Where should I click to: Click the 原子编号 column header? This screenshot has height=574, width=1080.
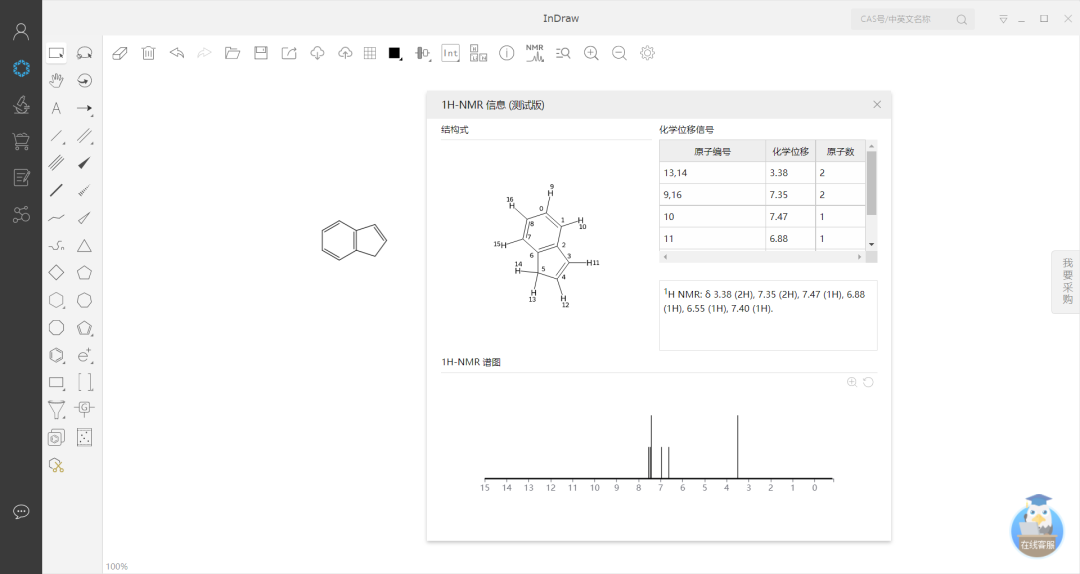712,152
